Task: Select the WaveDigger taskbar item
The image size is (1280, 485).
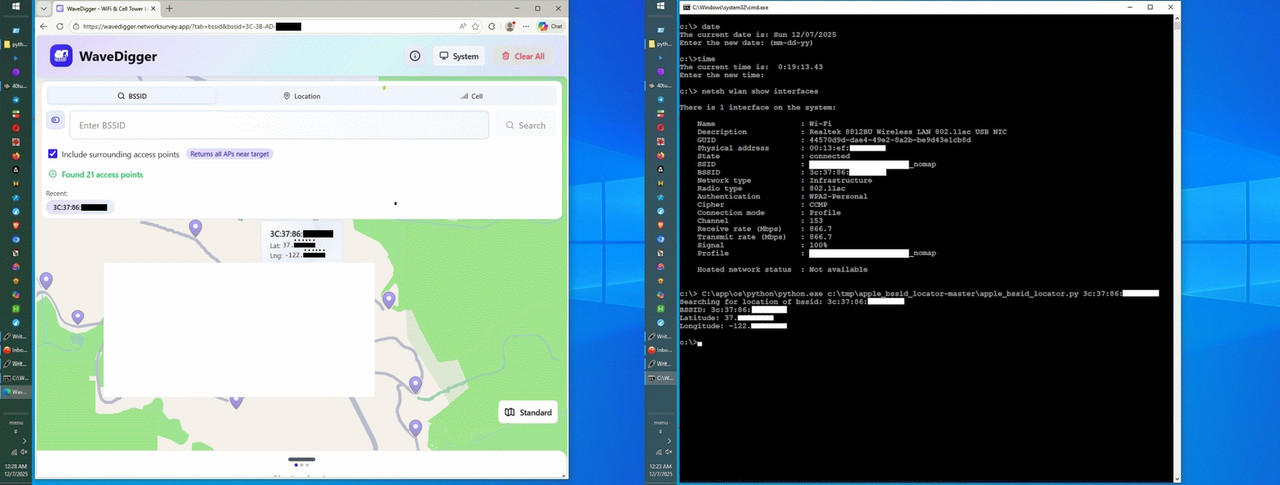Action: click(17, 392)
